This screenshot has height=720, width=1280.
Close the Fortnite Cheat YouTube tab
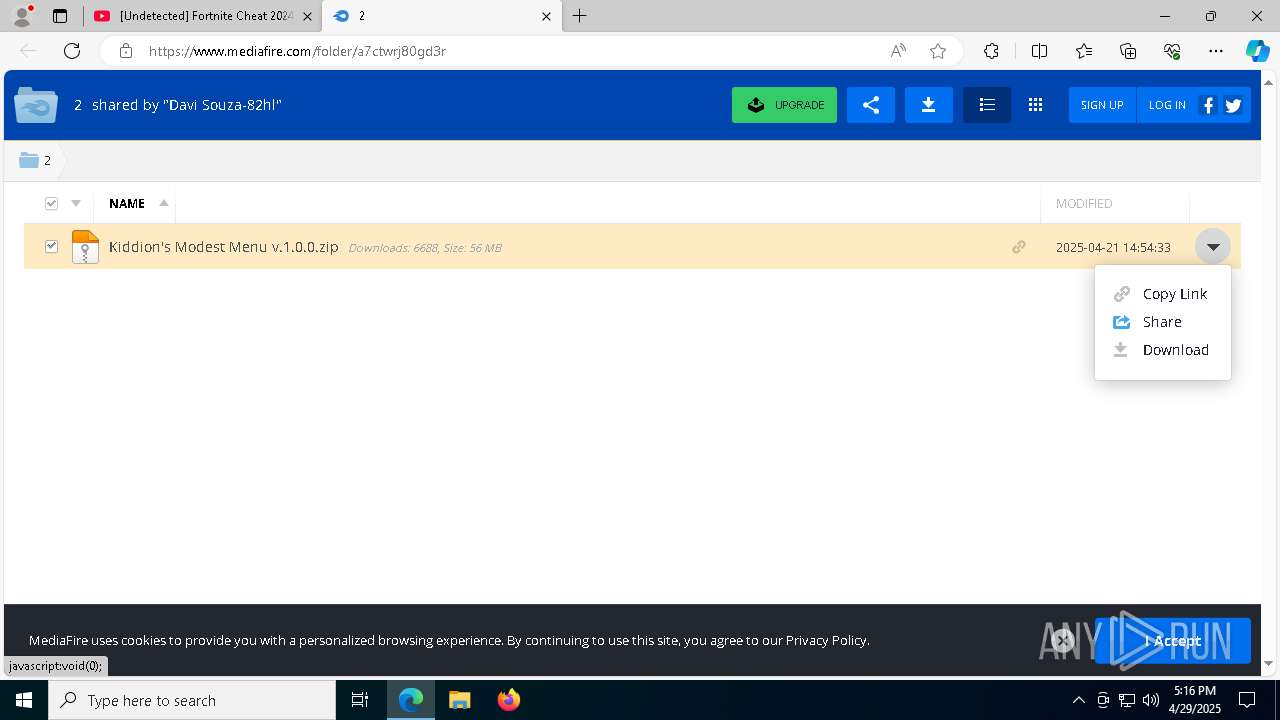[307, 16]
